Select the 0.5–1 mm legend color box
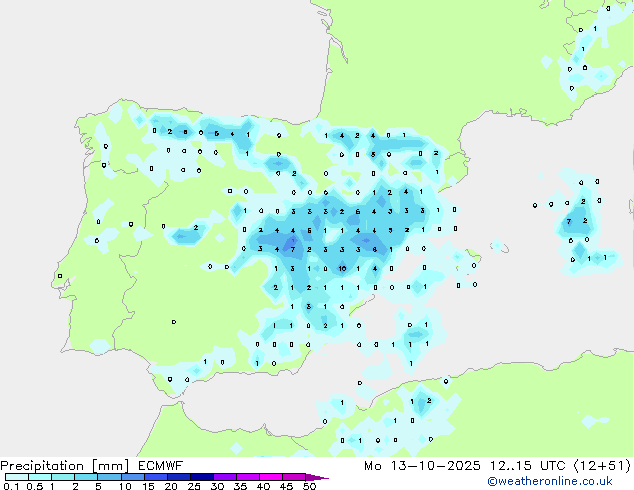 coord(40,477)
